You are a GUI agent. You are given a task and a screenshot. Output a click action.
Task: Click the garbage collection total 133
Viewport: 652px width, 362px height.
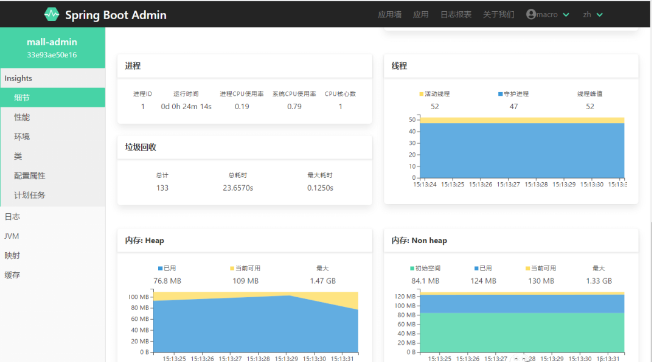point(162,188)
